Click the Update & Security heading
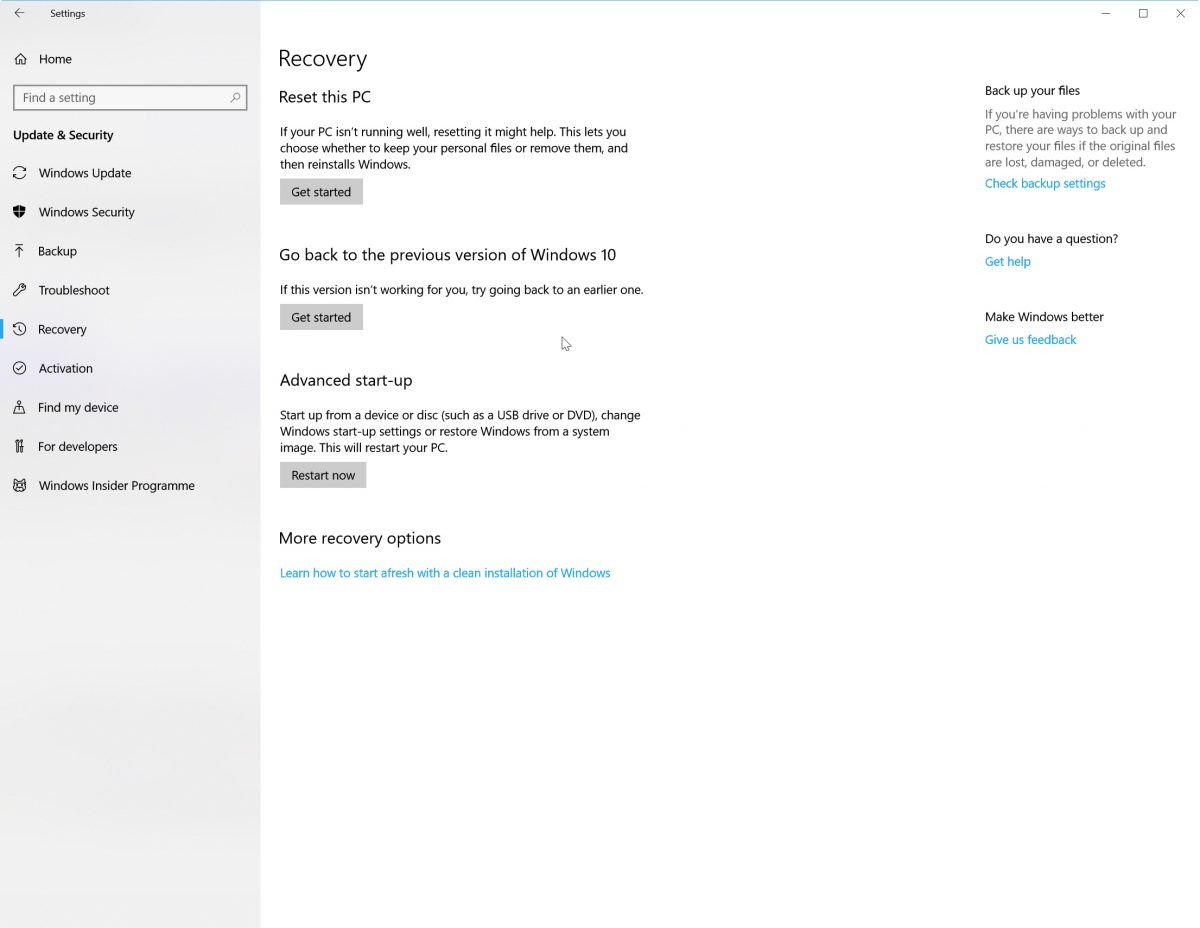Image resolution: width=1200 pixels, height=928 pixels. click(63, 135)
